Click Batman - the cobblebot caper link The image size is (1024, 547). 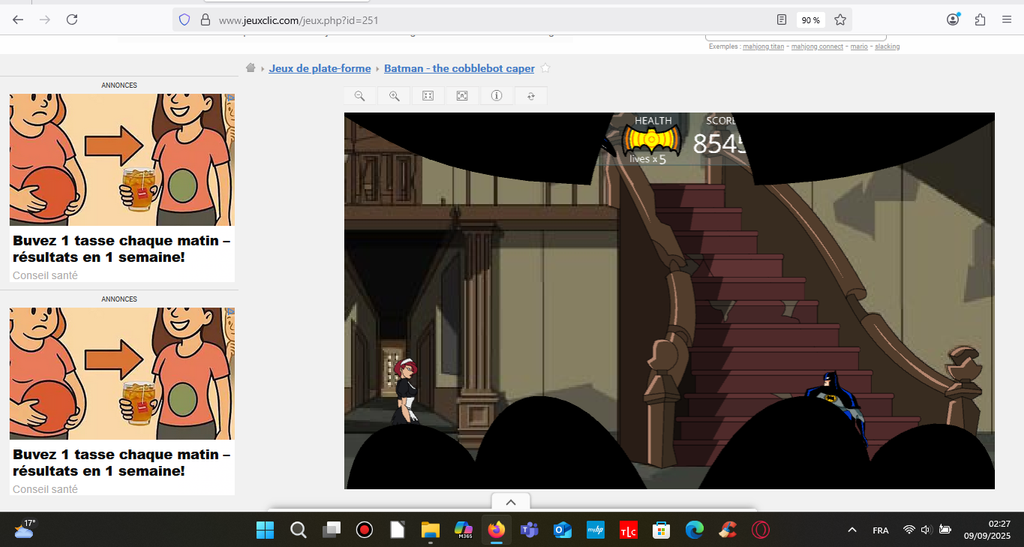click(459, 69)
